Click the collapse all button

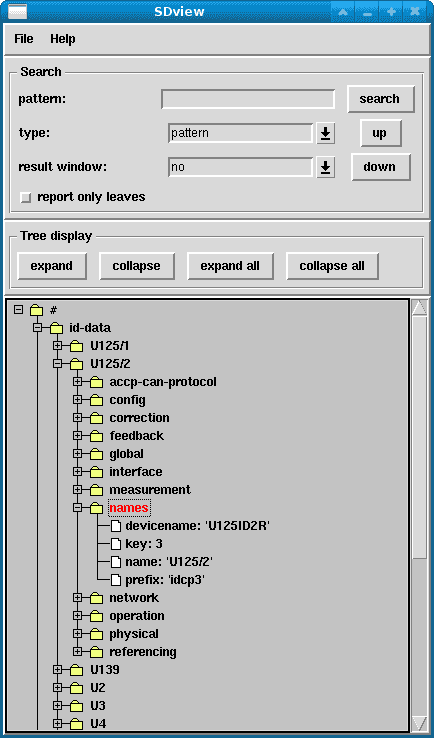click(x=332, y=266)
